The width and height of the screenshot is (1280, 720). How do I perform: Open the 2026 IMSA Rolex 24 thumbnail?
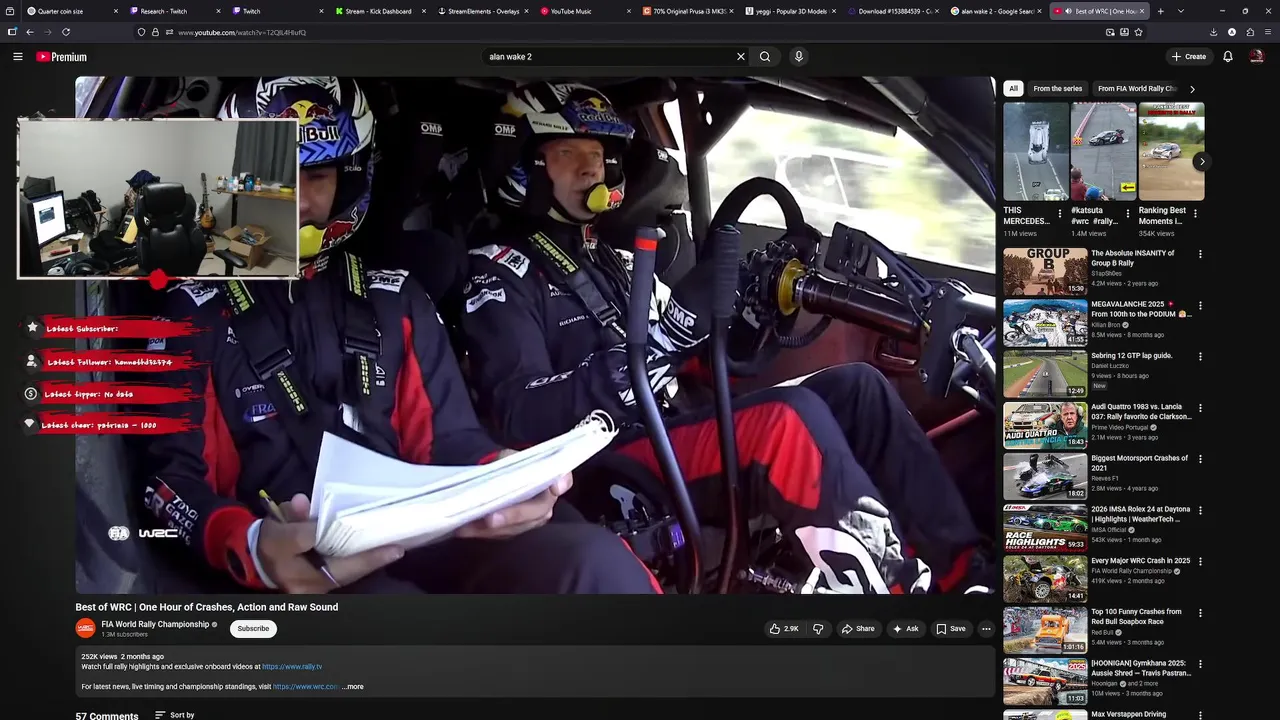(x=1045, y=527)
